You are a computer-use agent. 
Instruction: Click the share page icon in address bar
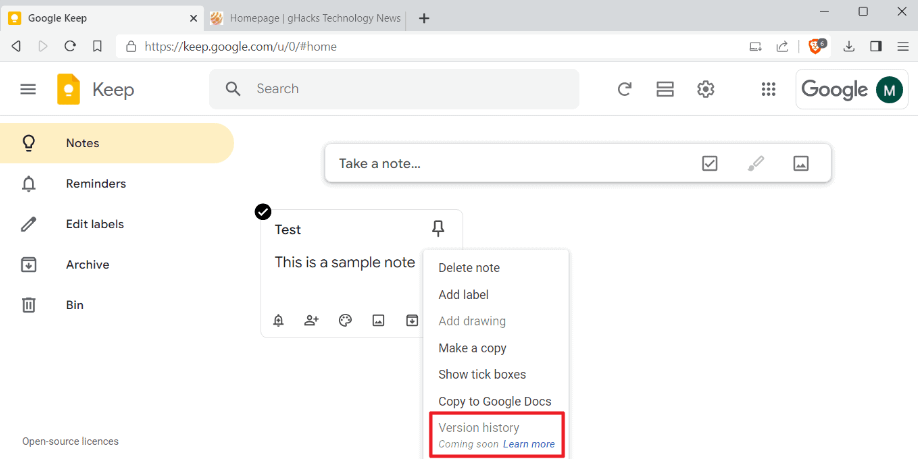point(782,46)
